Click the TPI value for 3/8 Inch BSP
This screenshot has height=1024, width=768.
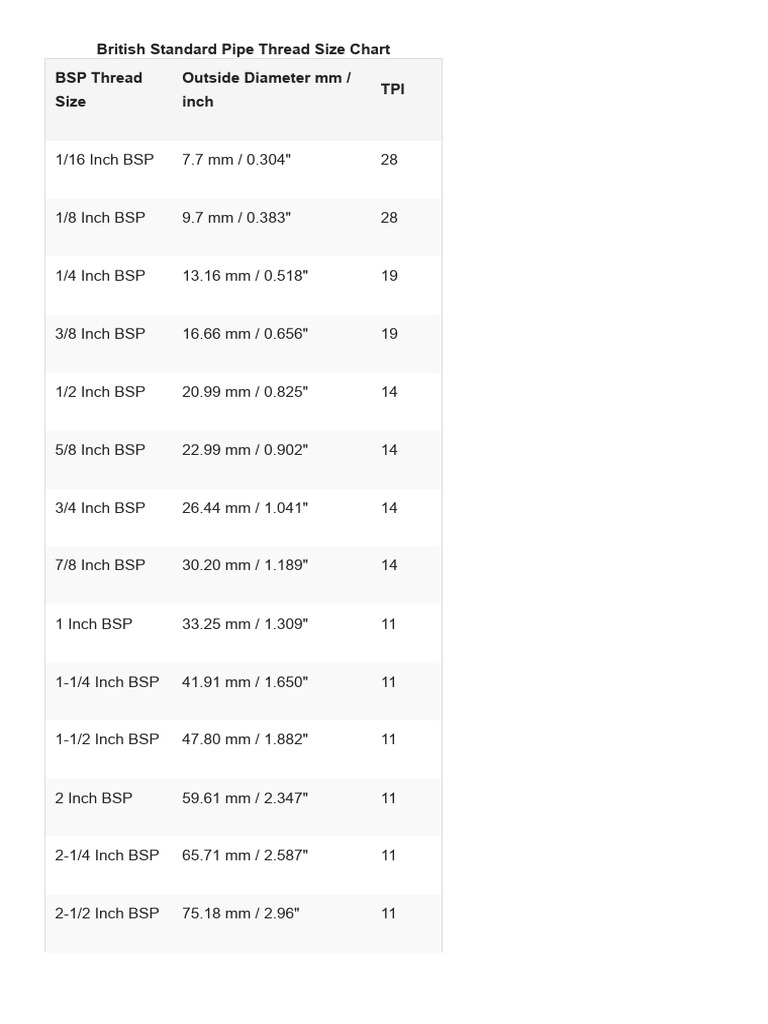click(389, 333)
